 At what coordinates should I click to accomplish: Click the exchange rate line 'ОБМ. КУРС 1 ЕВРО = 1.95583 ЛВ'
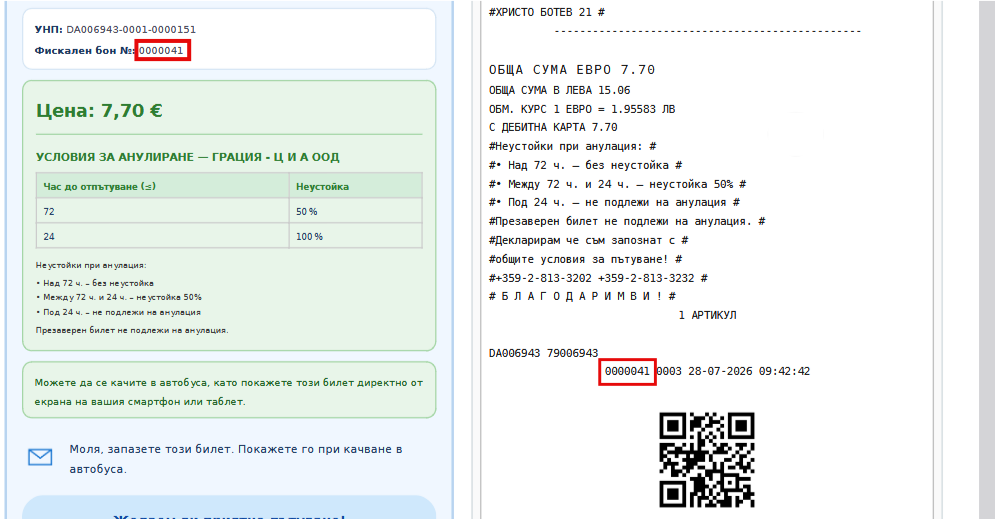582,109
